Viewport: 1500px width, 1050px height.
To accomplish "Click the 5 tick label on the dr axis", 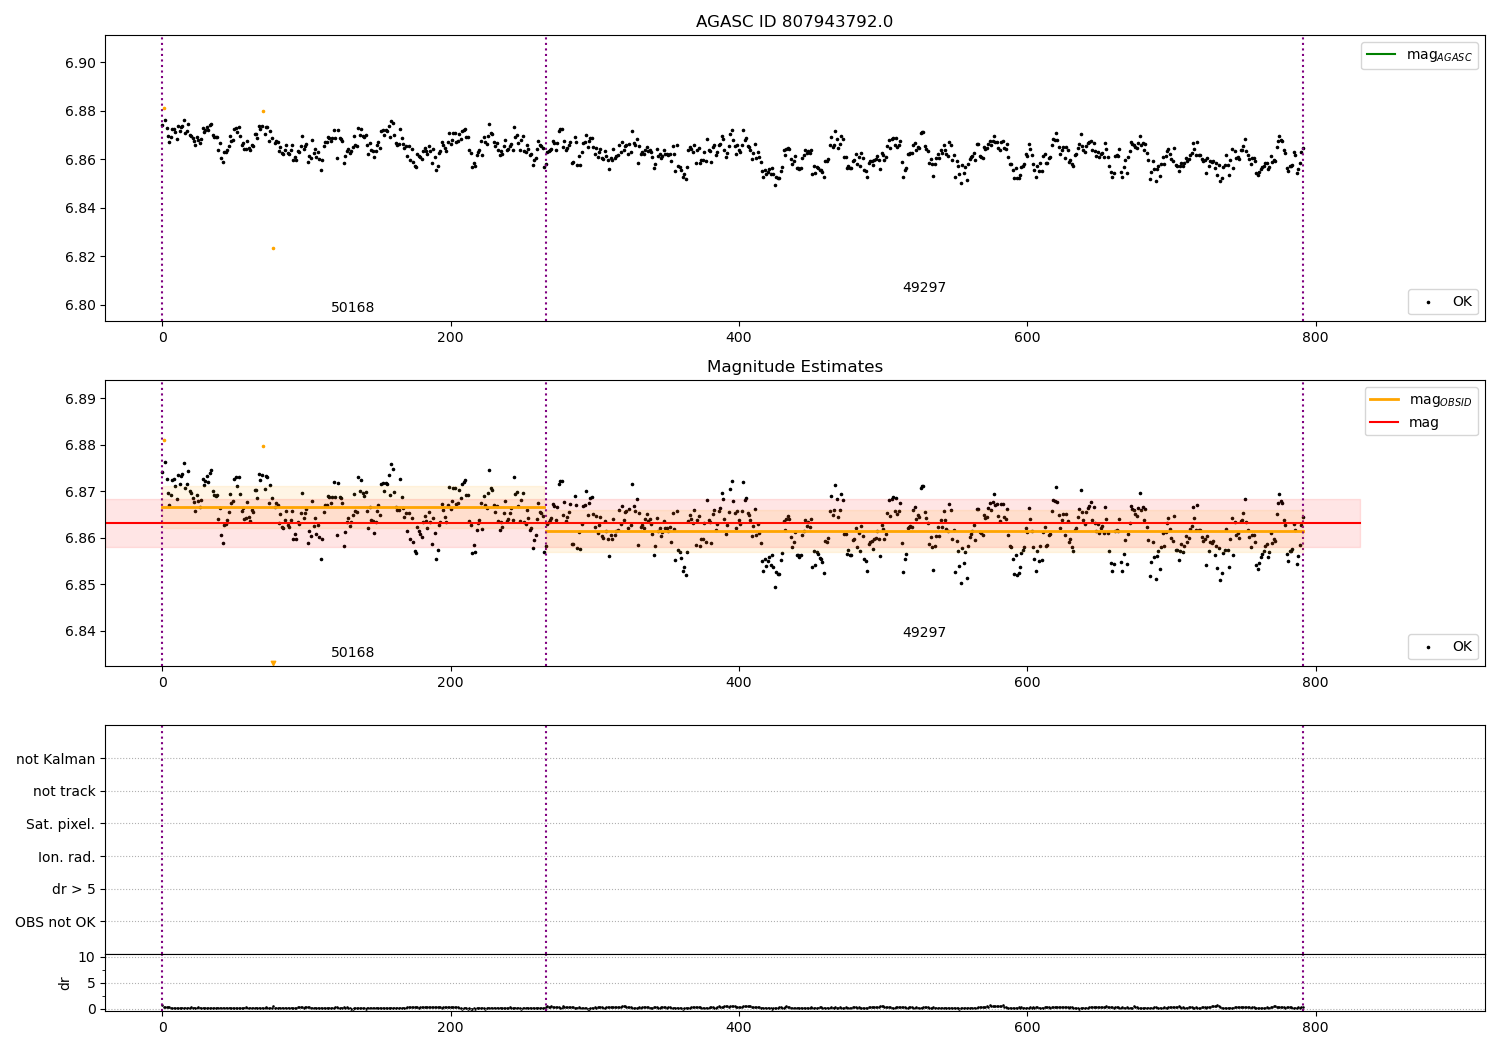I will click(91, 983).
